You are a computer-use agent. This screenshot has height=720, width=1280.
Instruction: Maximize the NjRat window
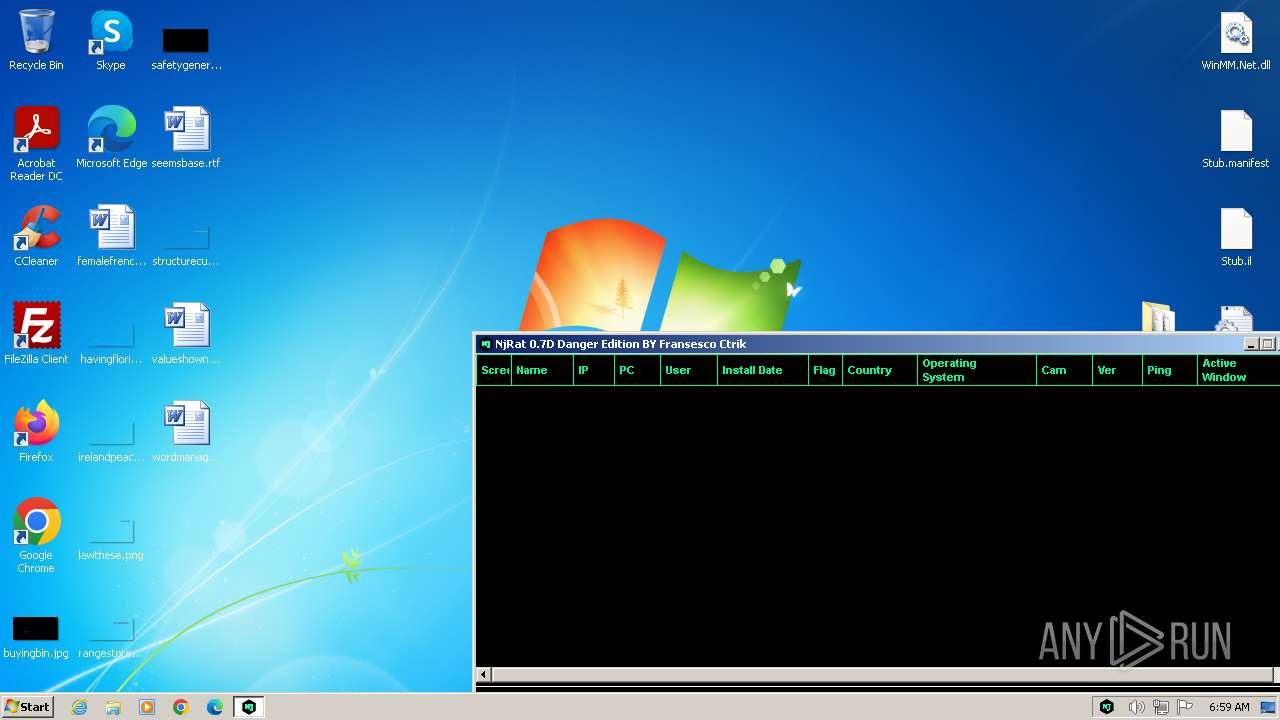(1268, 344)
